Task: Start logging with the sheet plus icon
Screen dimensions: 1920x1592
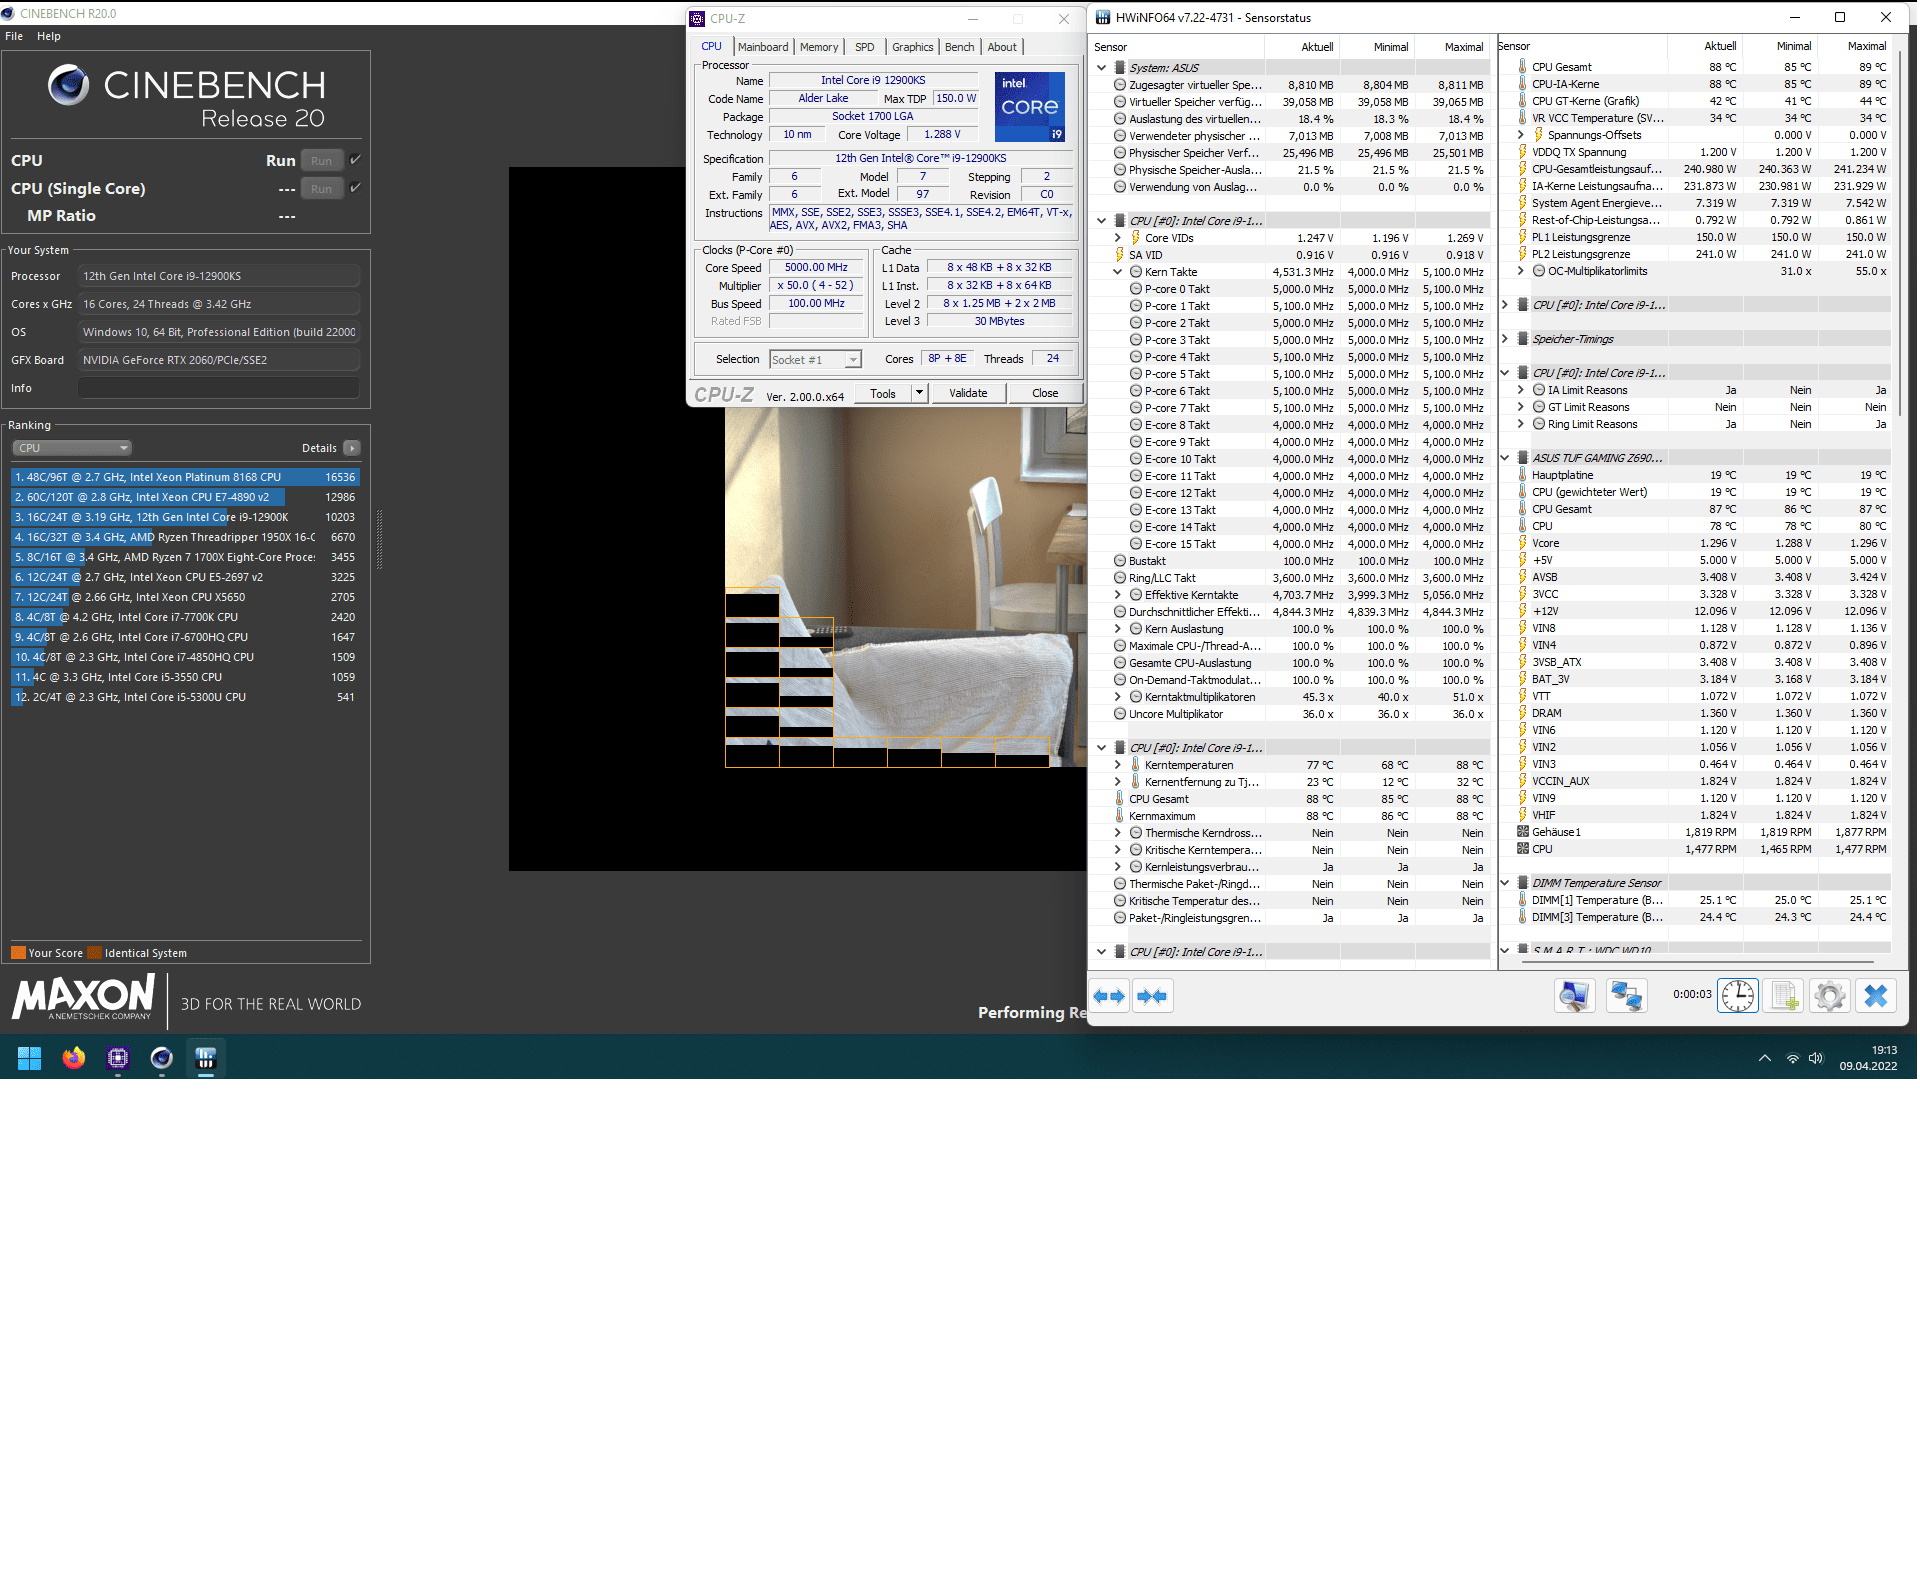Action: click(1785, 996)
